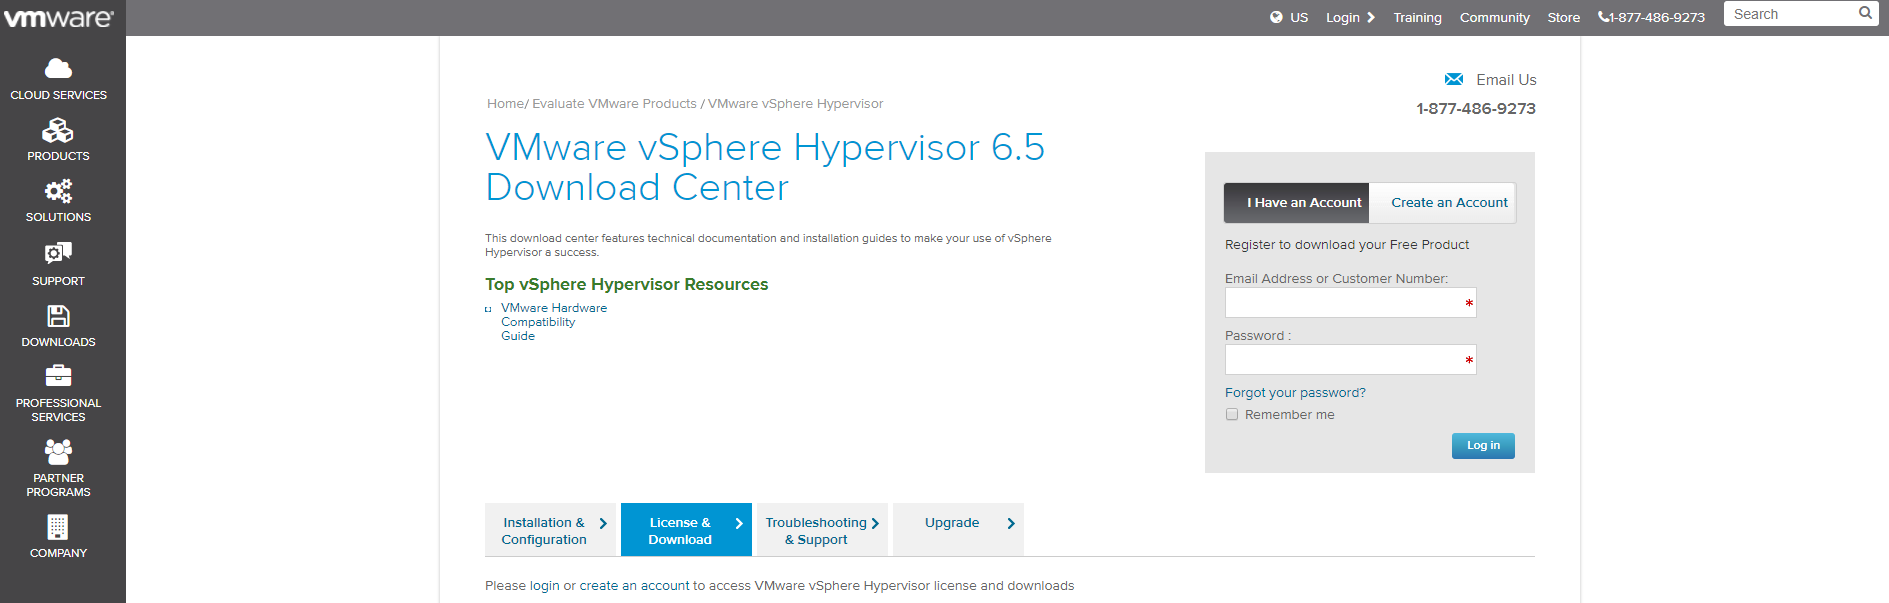
Task: Click the Cloud Services sidebar label
Action: [58, 95]
